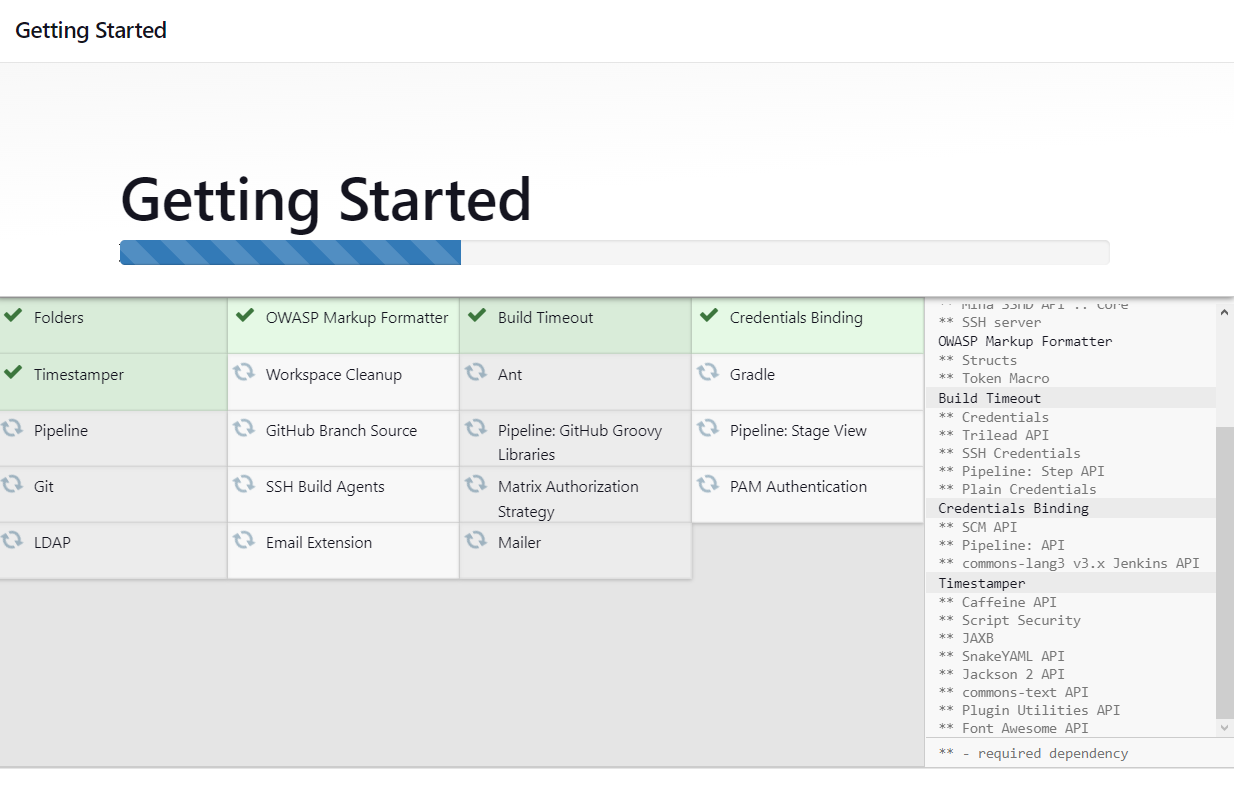Click the '** Font Awesome API' log entry
This screenshot has width=1234, height=802.
1014,728
